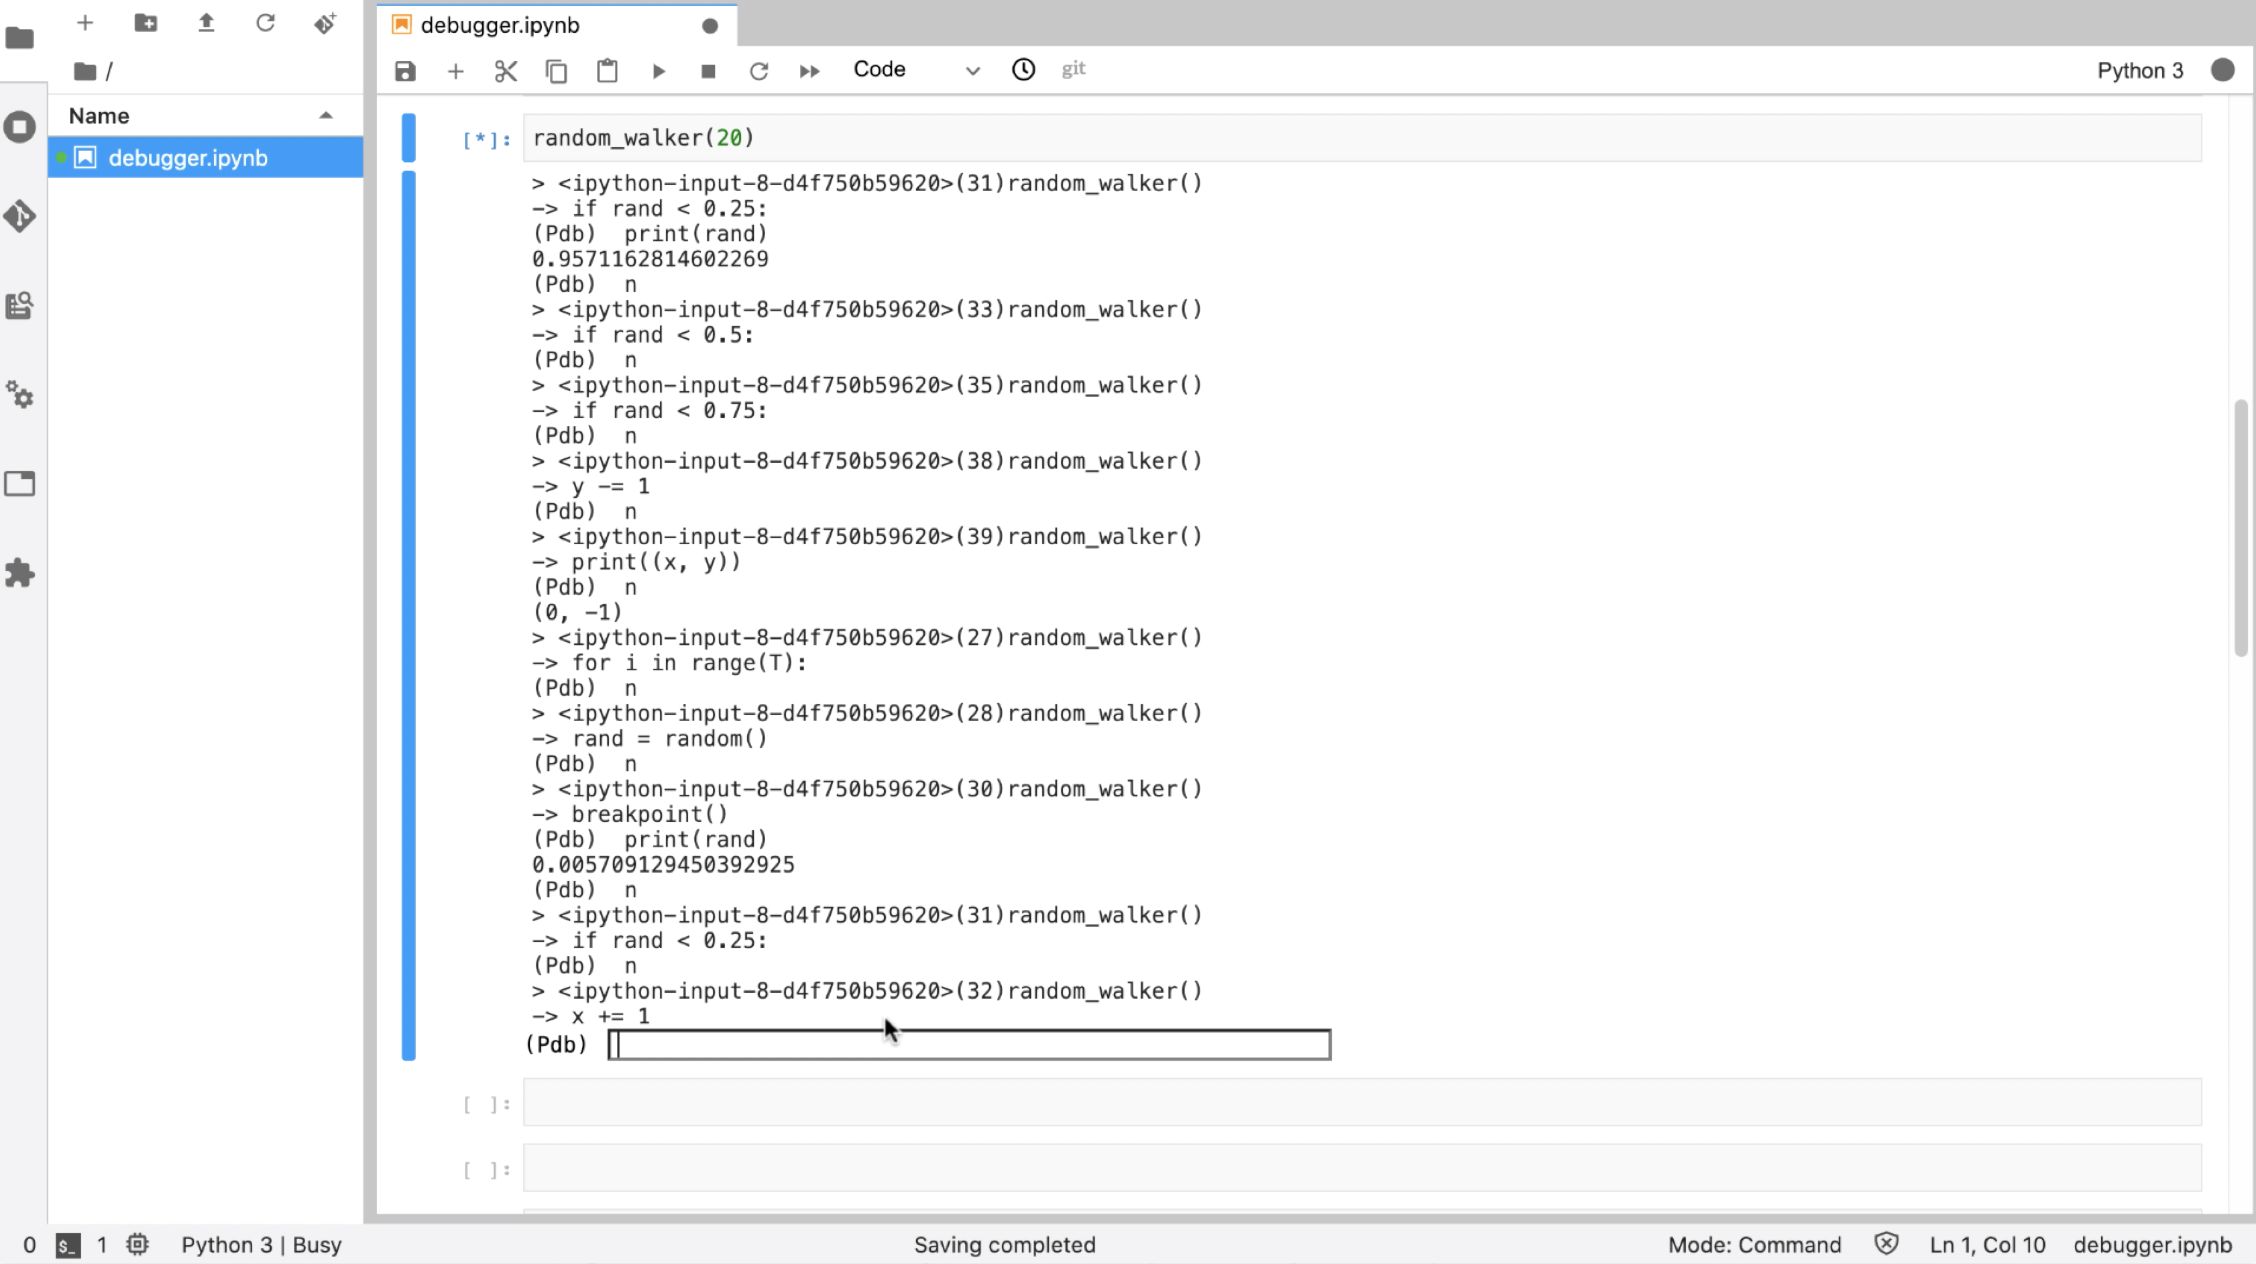Click the Paste cells icon
This screenshot has height=1264, width=2256.
click(x=607, y=71)
